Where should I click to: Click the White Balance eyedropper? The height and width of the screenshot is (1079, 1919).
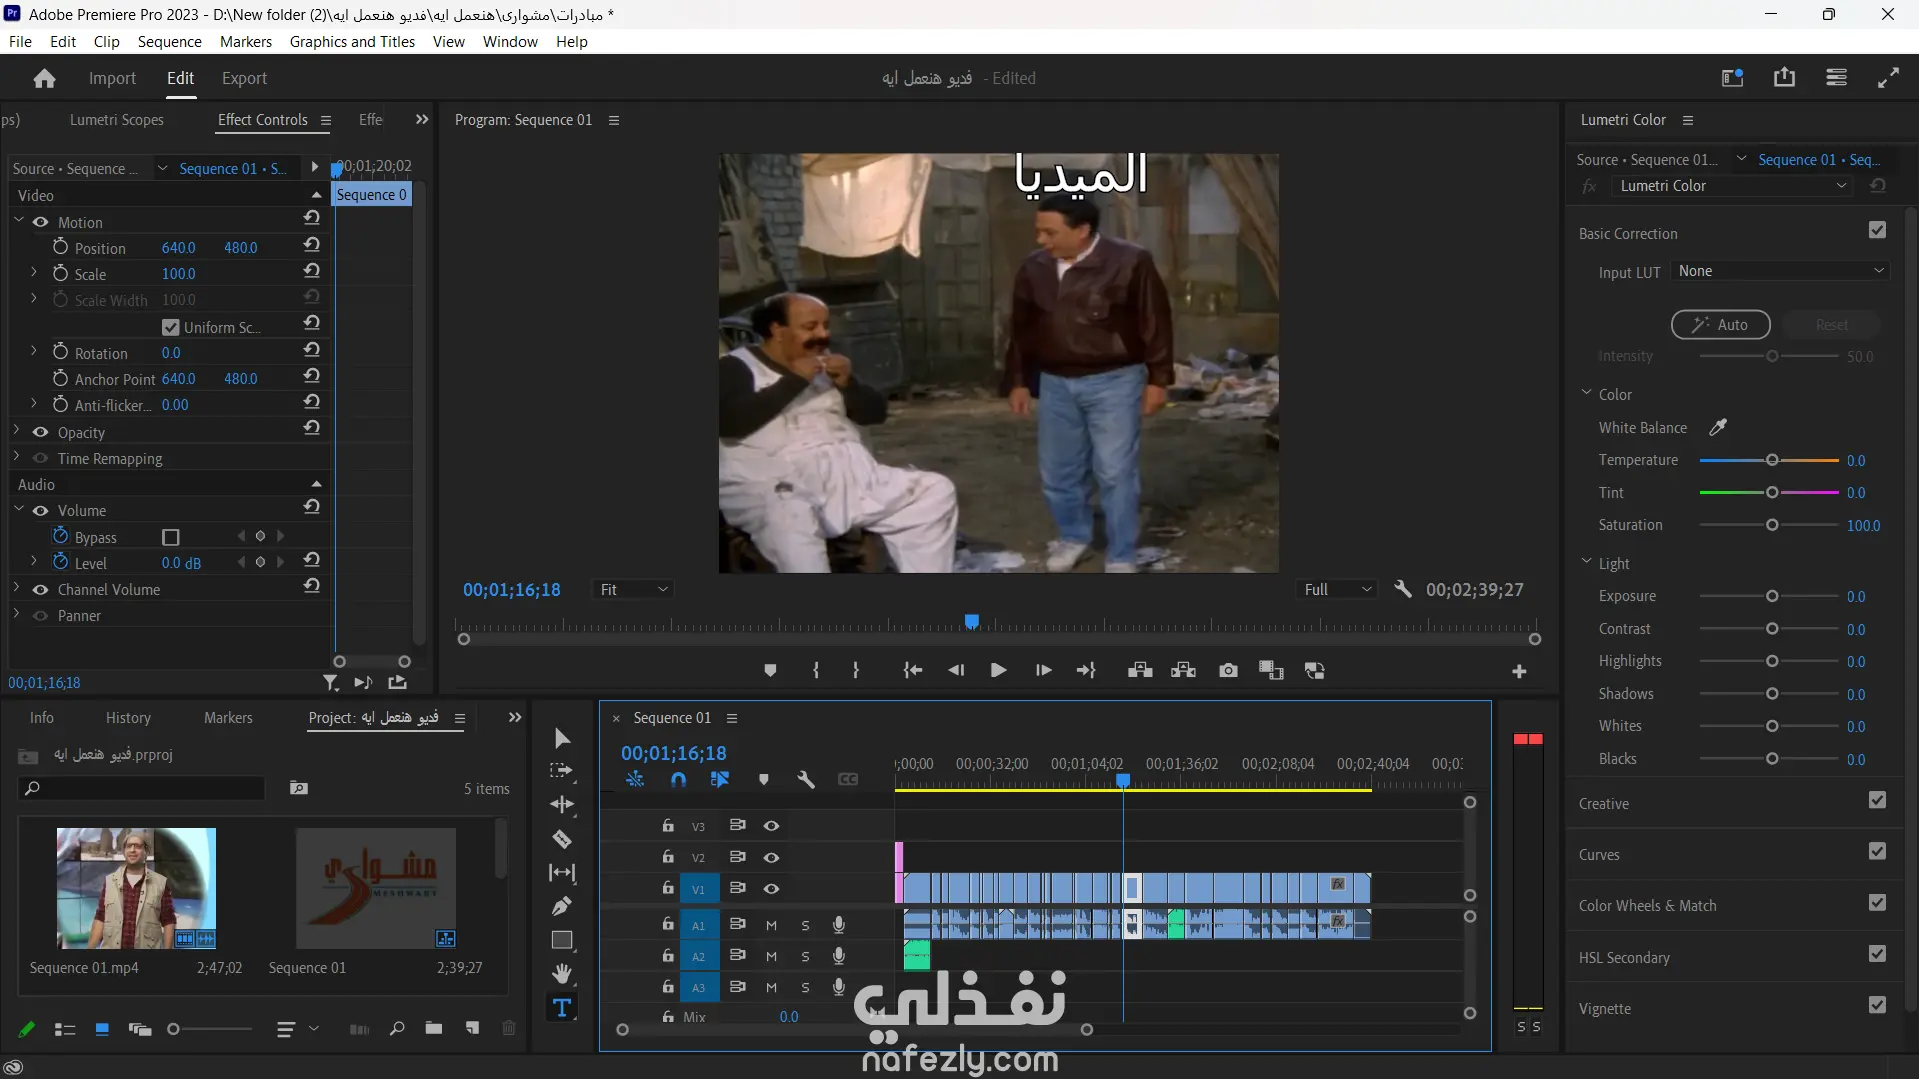(1718, 427)
